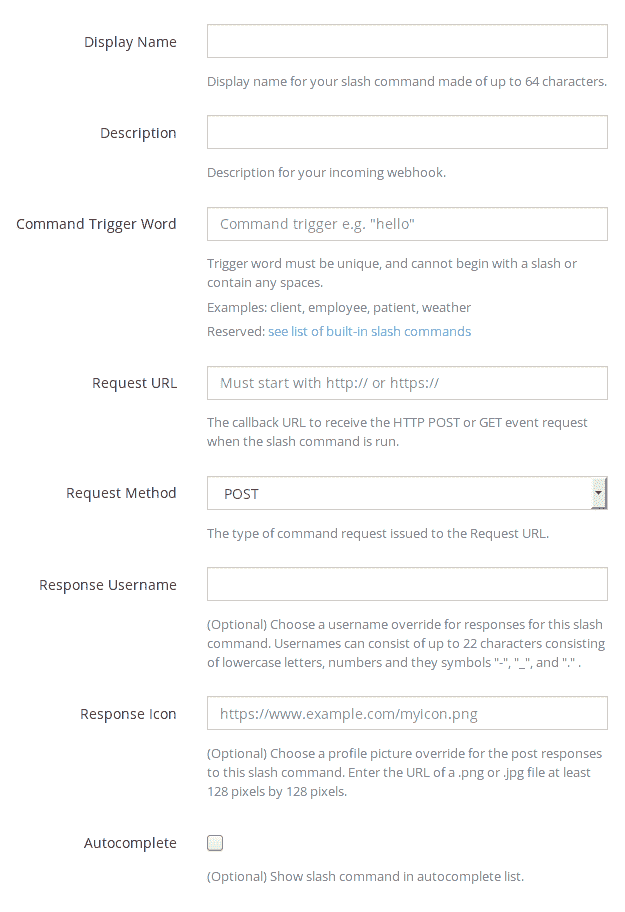Click the Response Icon label
Viewport: 625px width, 912px height.
point(129,713)
